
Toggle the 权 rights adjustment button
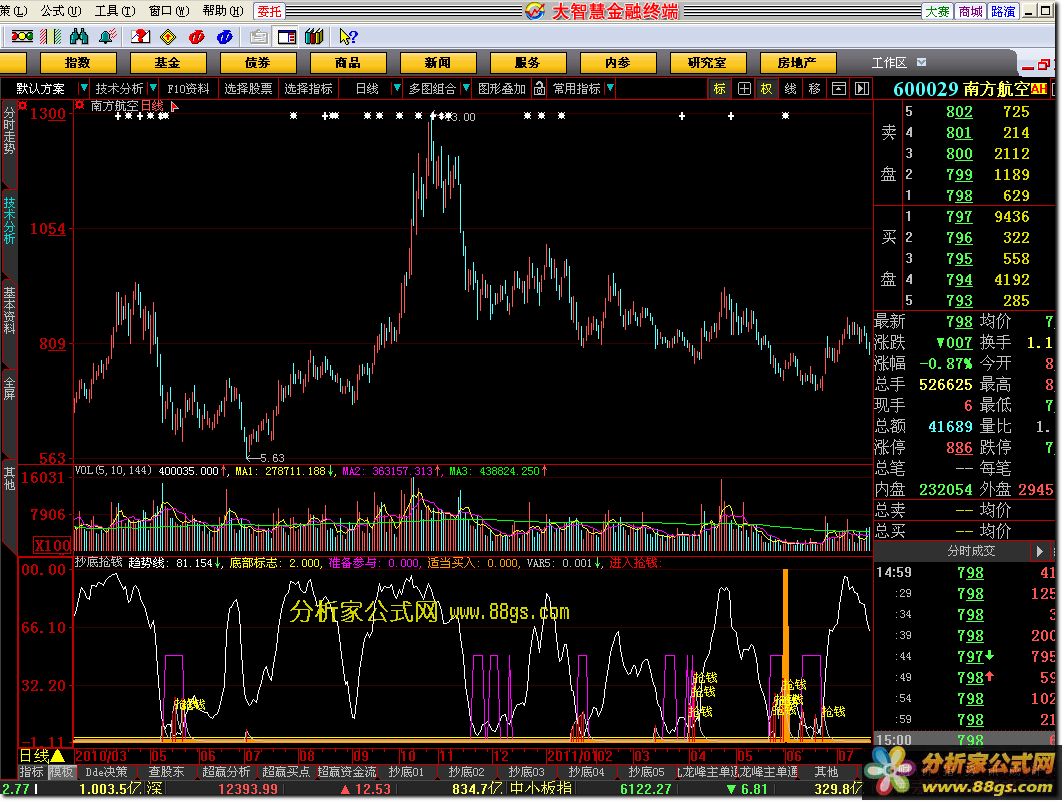tap(767, 88)
